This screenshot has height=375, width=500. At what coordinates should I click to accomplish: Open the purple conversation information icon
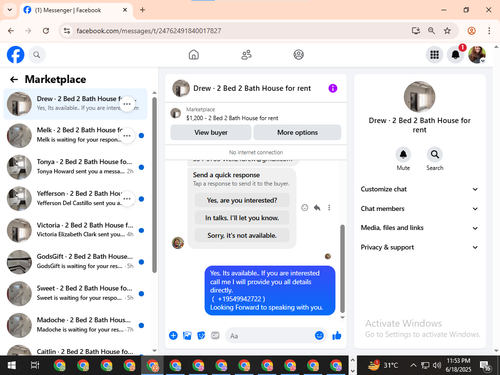(x=333, y=88)
